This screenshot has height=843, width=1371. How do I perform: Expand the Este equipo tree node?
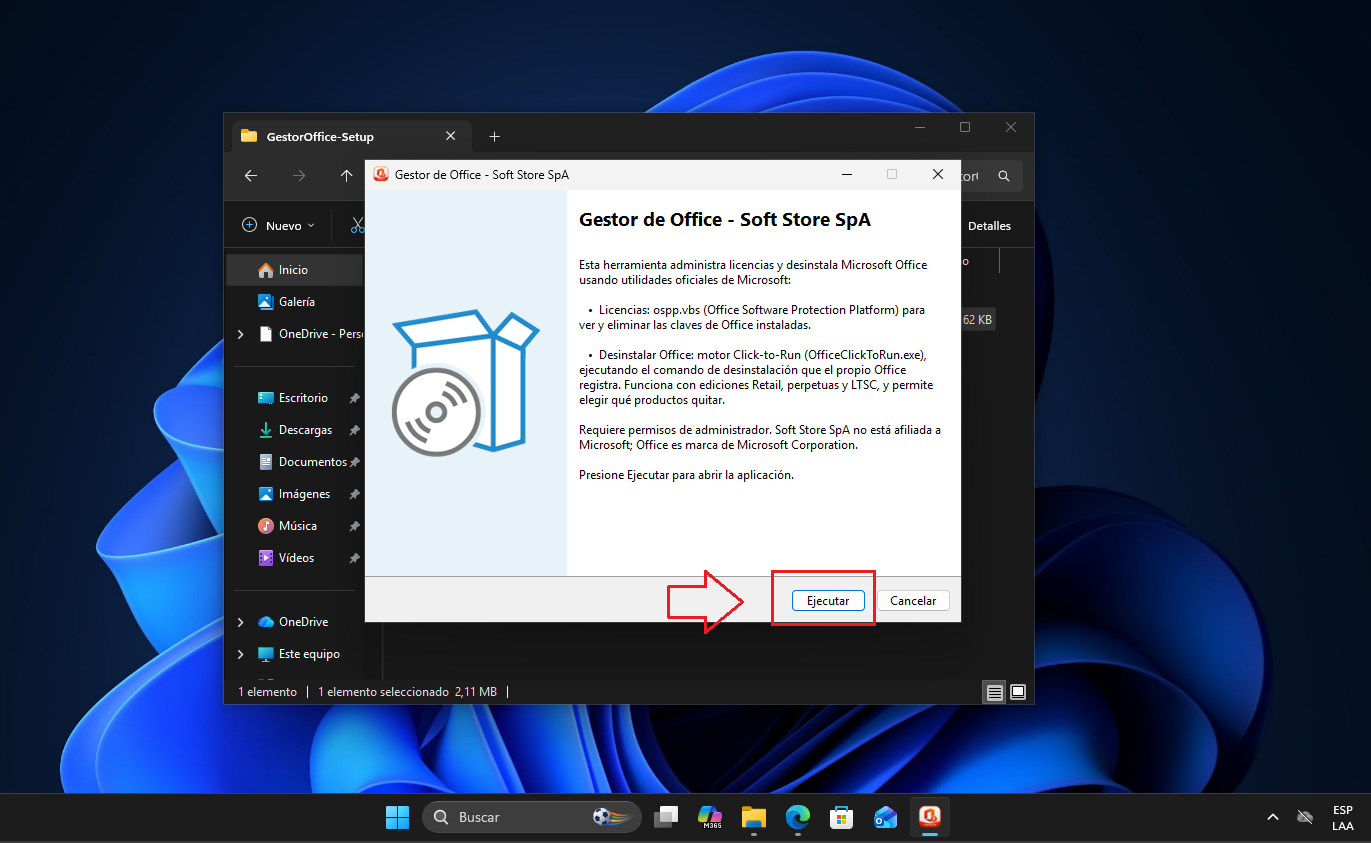pos(240,654)
